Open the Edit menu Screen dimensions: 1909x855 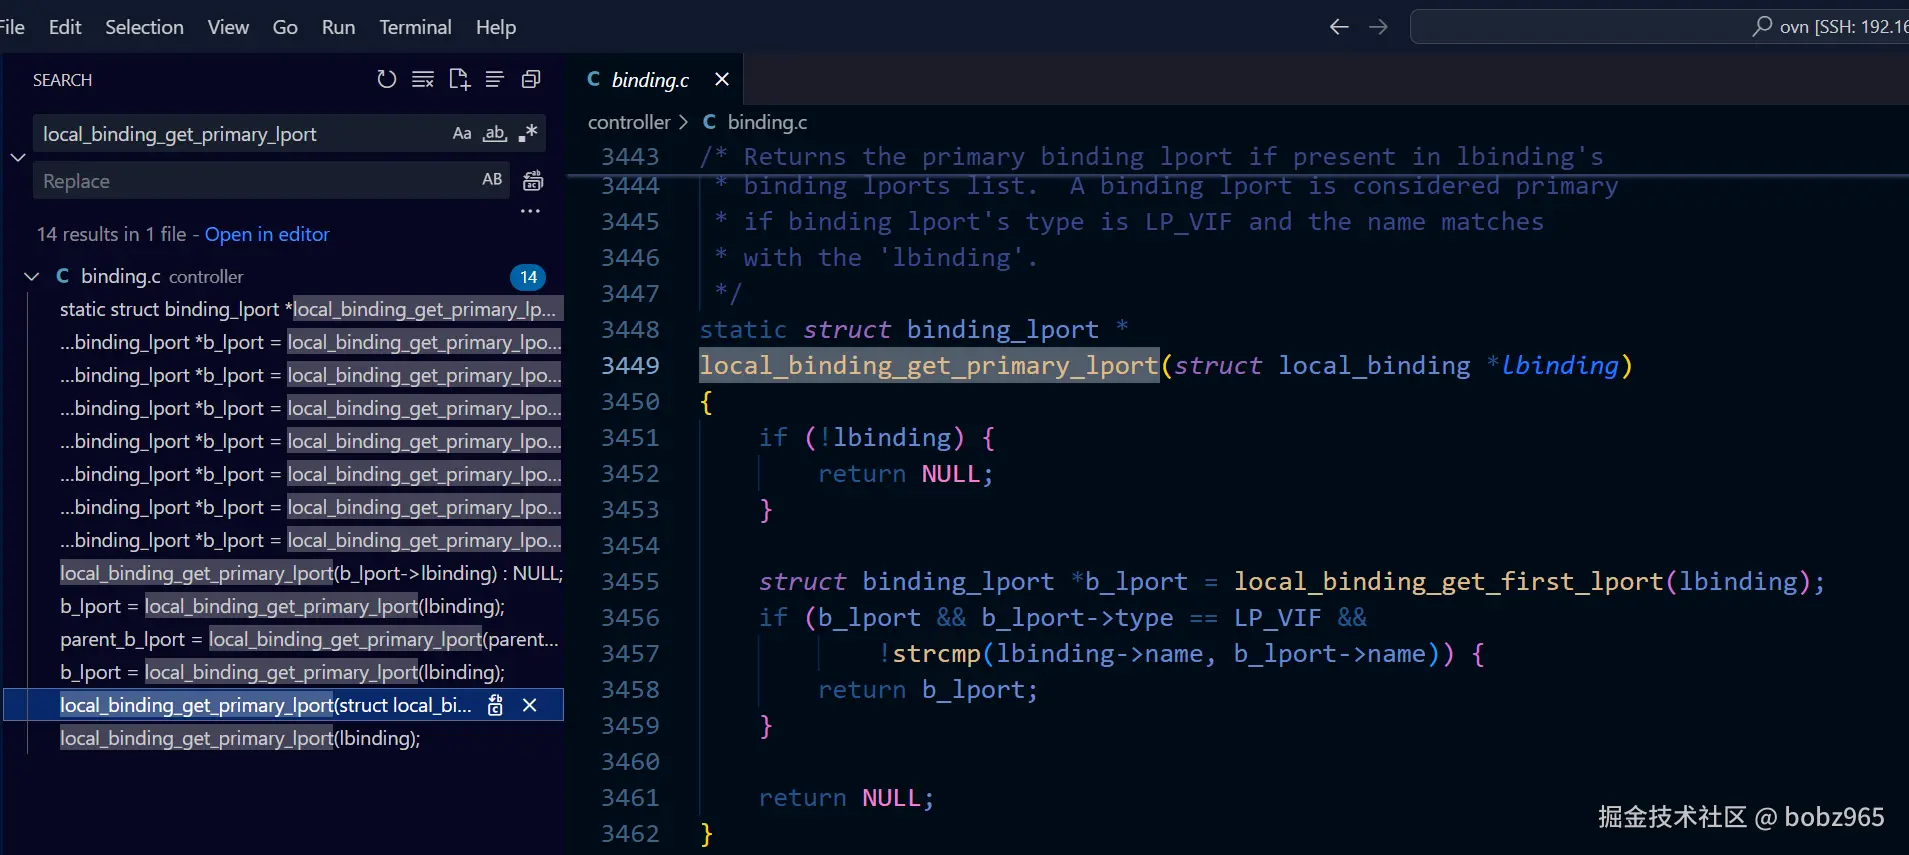click(x=65, y=27)
